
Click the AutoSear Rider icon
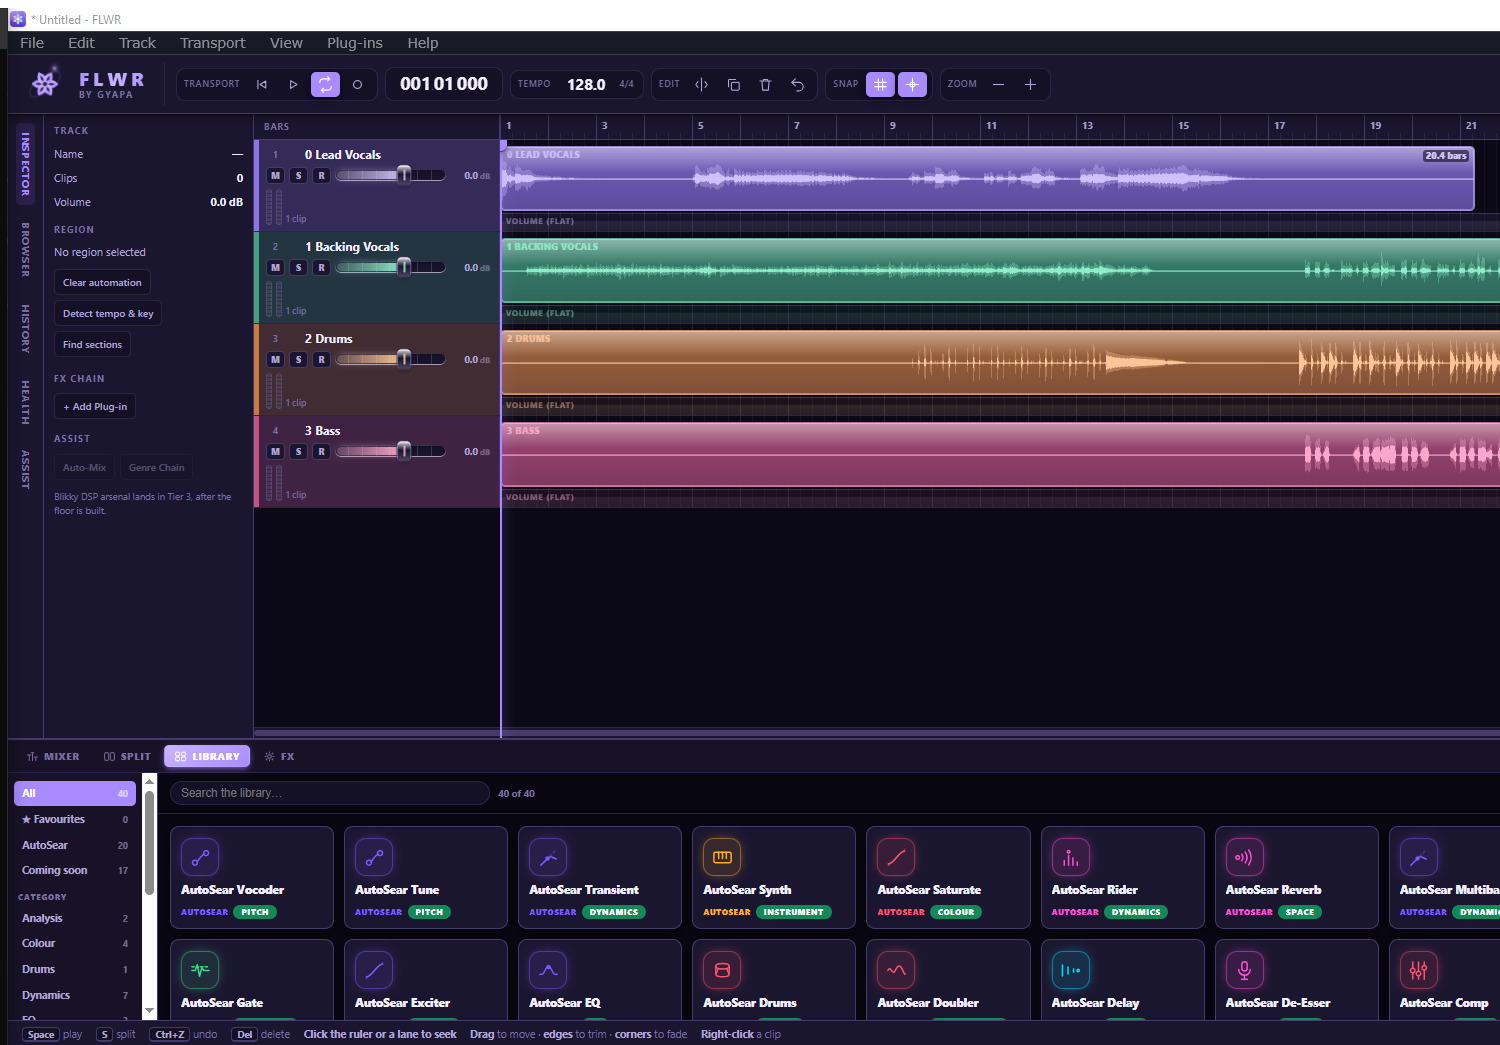pyautogui.click(x=1070, y=857)
